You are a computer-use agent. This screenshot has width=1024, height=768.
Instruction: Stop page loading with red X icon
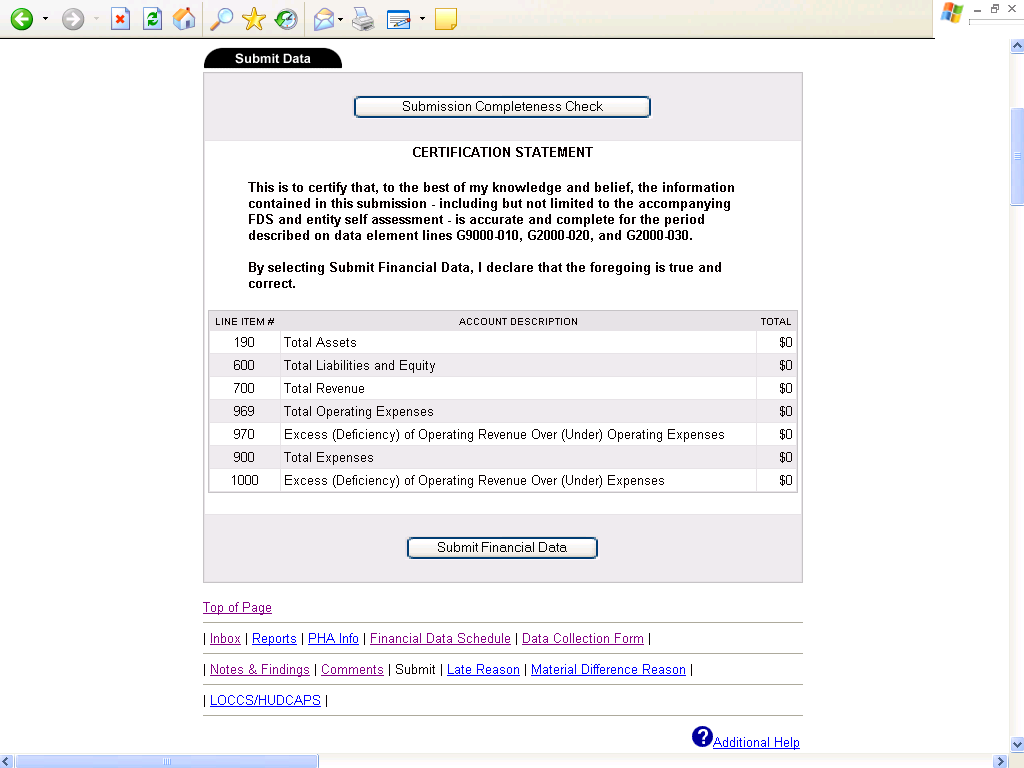(120, 19)
